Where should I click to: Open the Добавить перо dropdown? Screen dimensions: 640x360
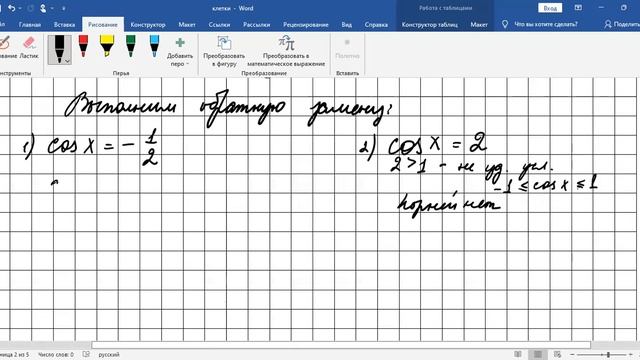click(180, 52)
